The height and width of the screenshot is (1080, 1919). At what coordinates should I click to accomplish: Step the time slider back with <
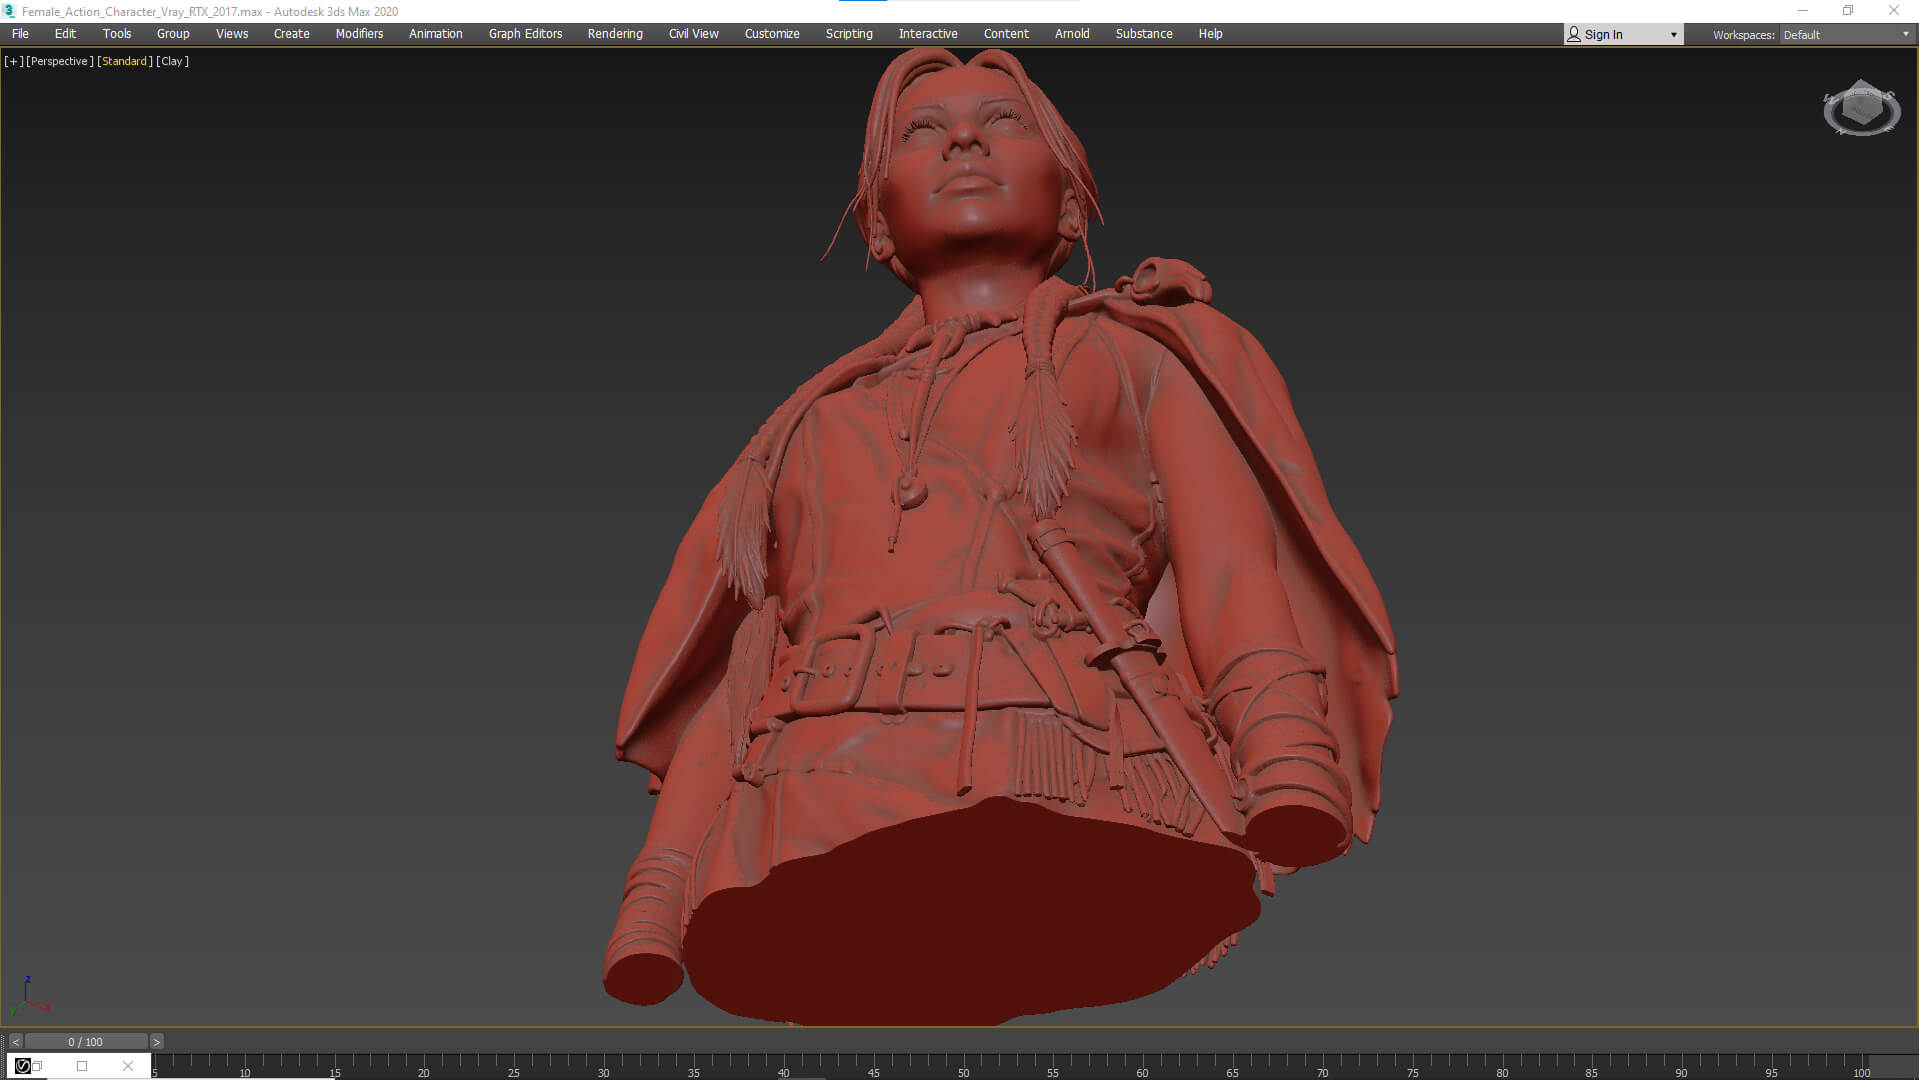point(15,1042)
